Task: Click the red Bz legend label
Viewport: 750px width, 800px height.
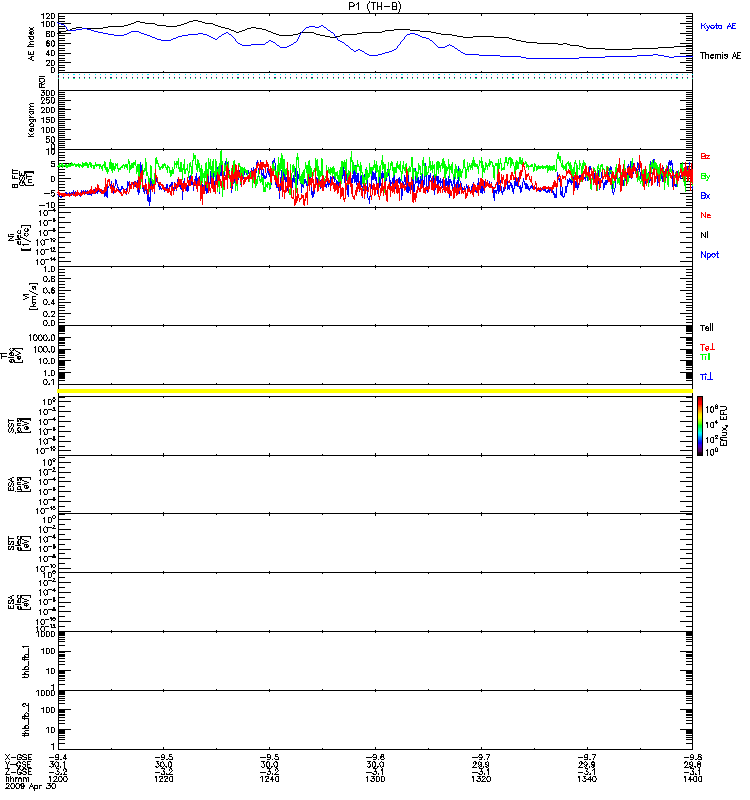Action: point(705,156)
